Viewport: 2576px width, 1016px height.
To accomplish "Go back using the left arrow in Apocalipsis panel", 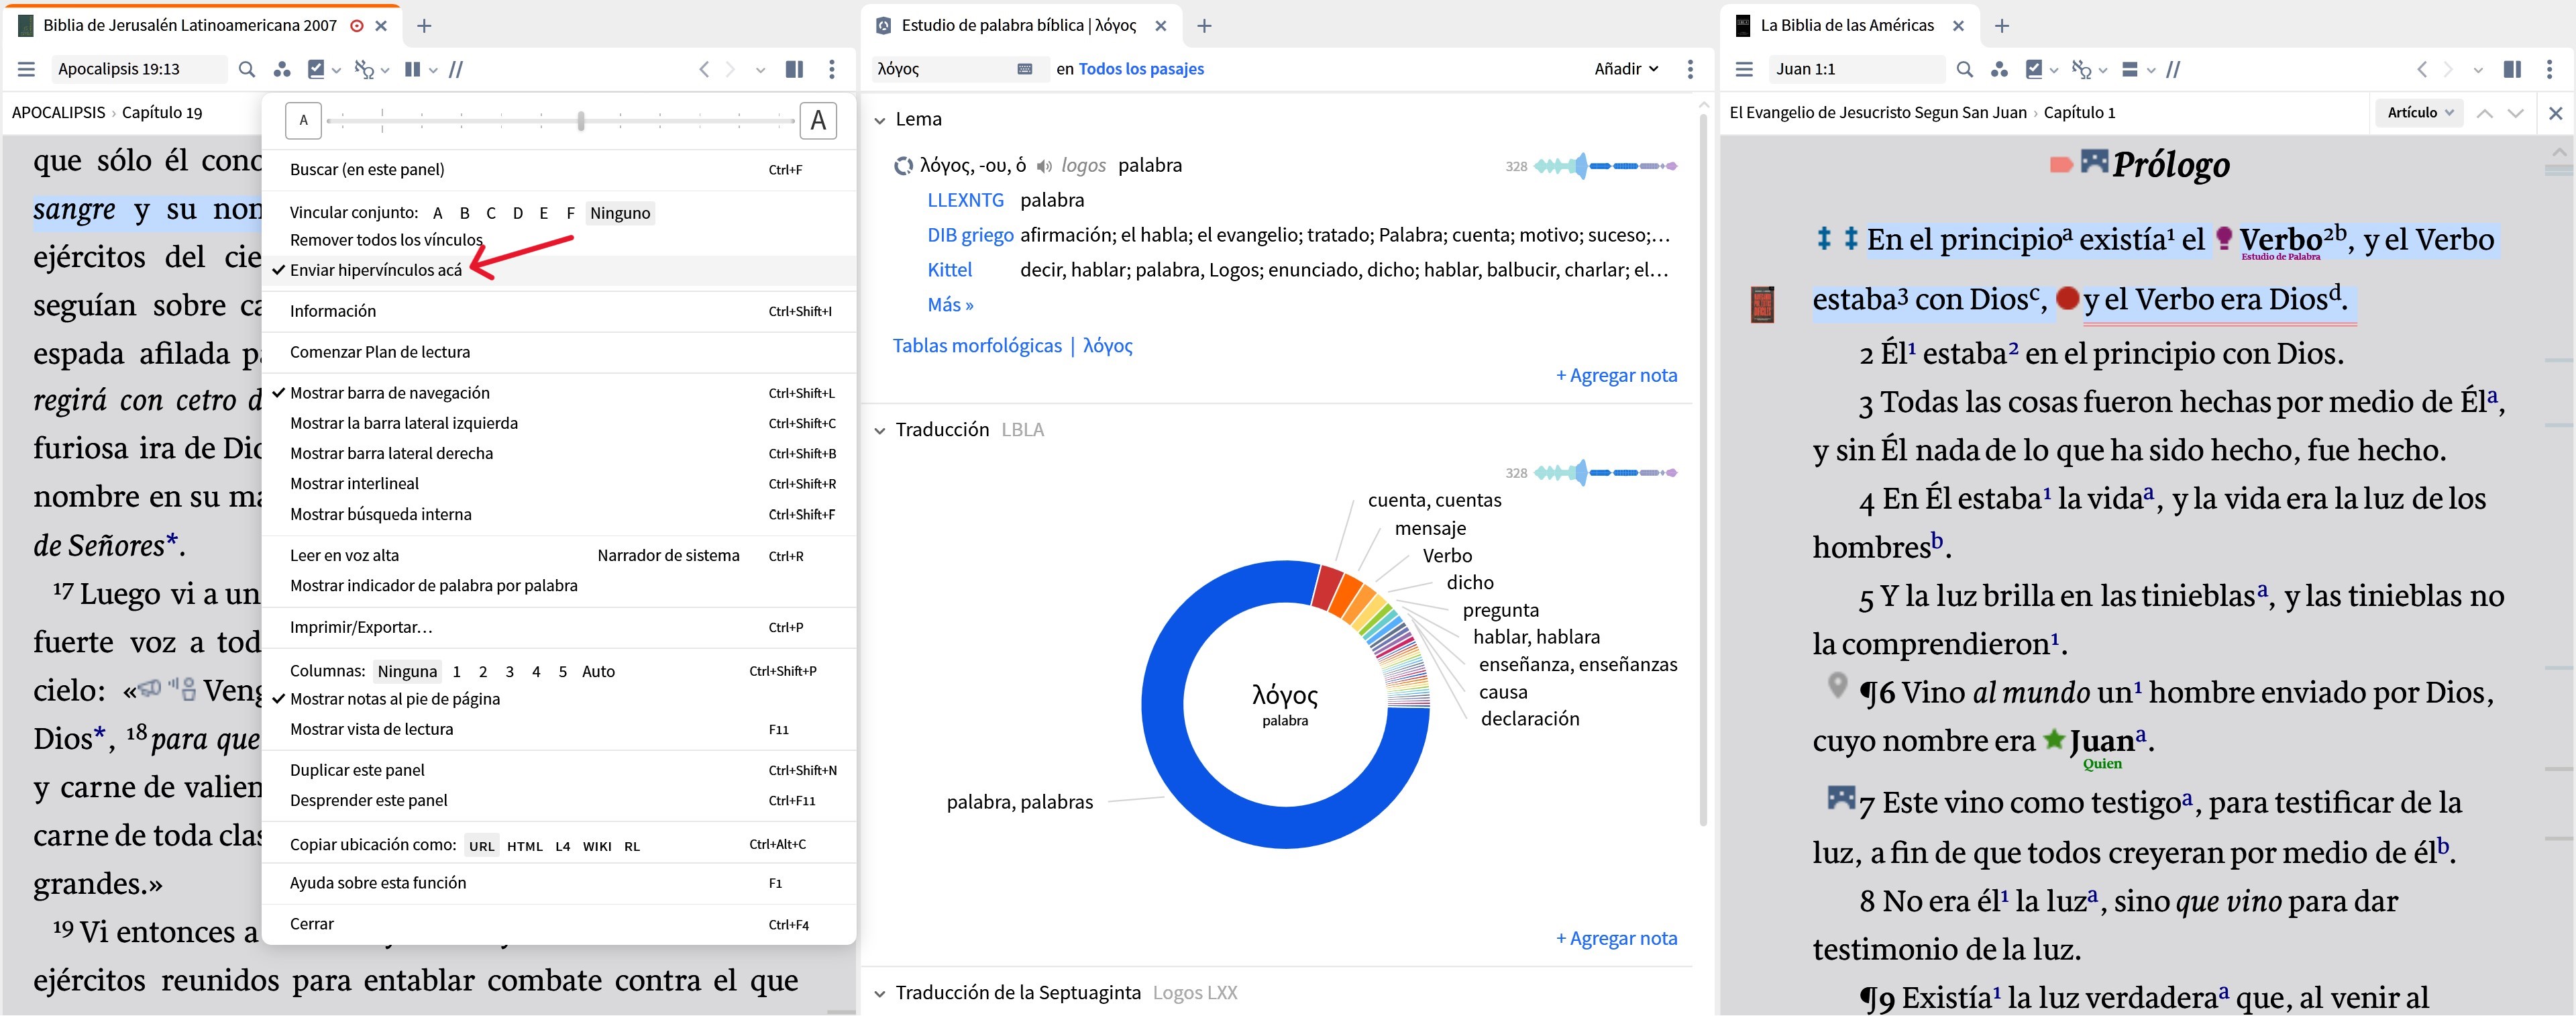I will coord(704,69).
